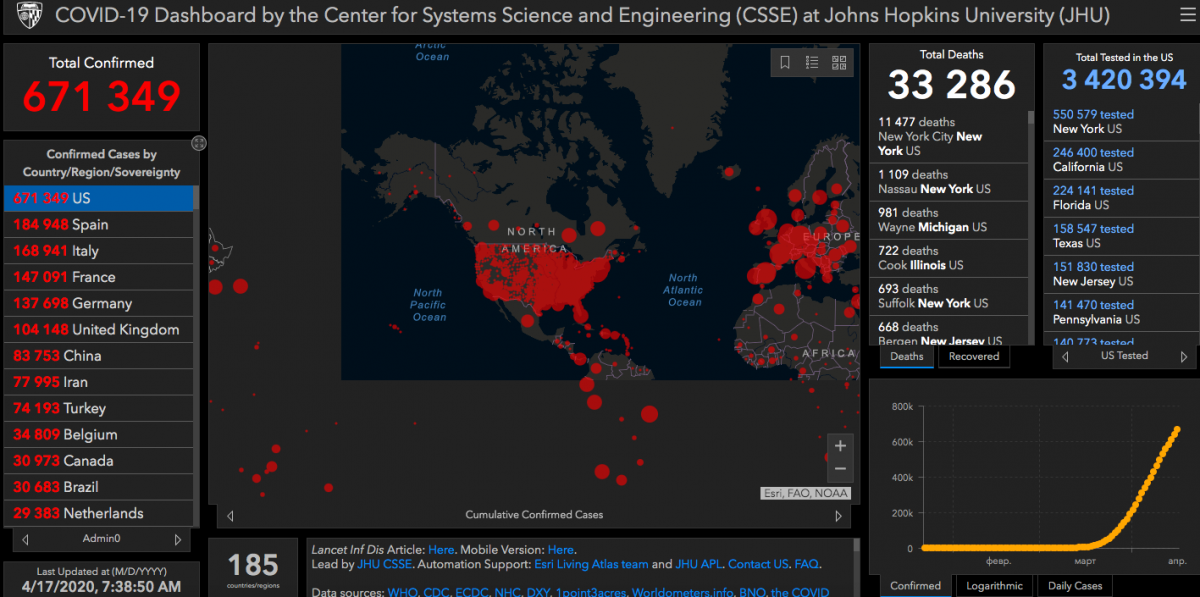Click the Johns Hopkins shield logo
The image size is (1200, 597).
pyautogui.click(x=29, y=16)
